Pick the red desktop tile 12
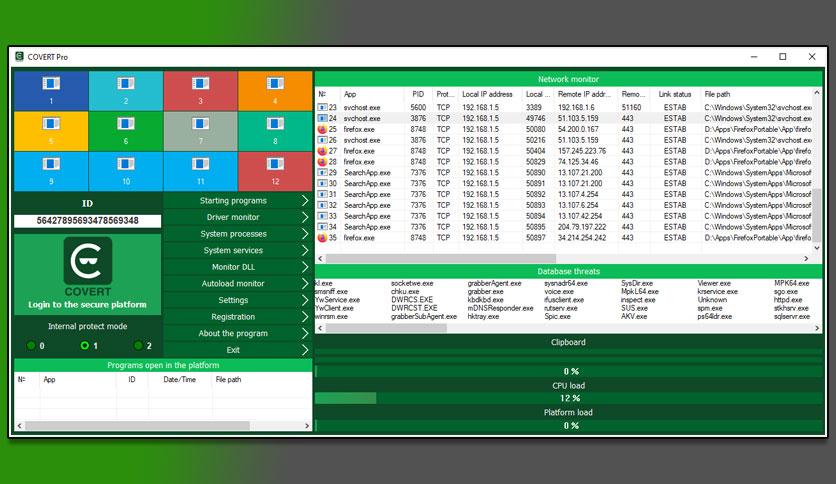The image size is (836, 484). coord(275,171)
